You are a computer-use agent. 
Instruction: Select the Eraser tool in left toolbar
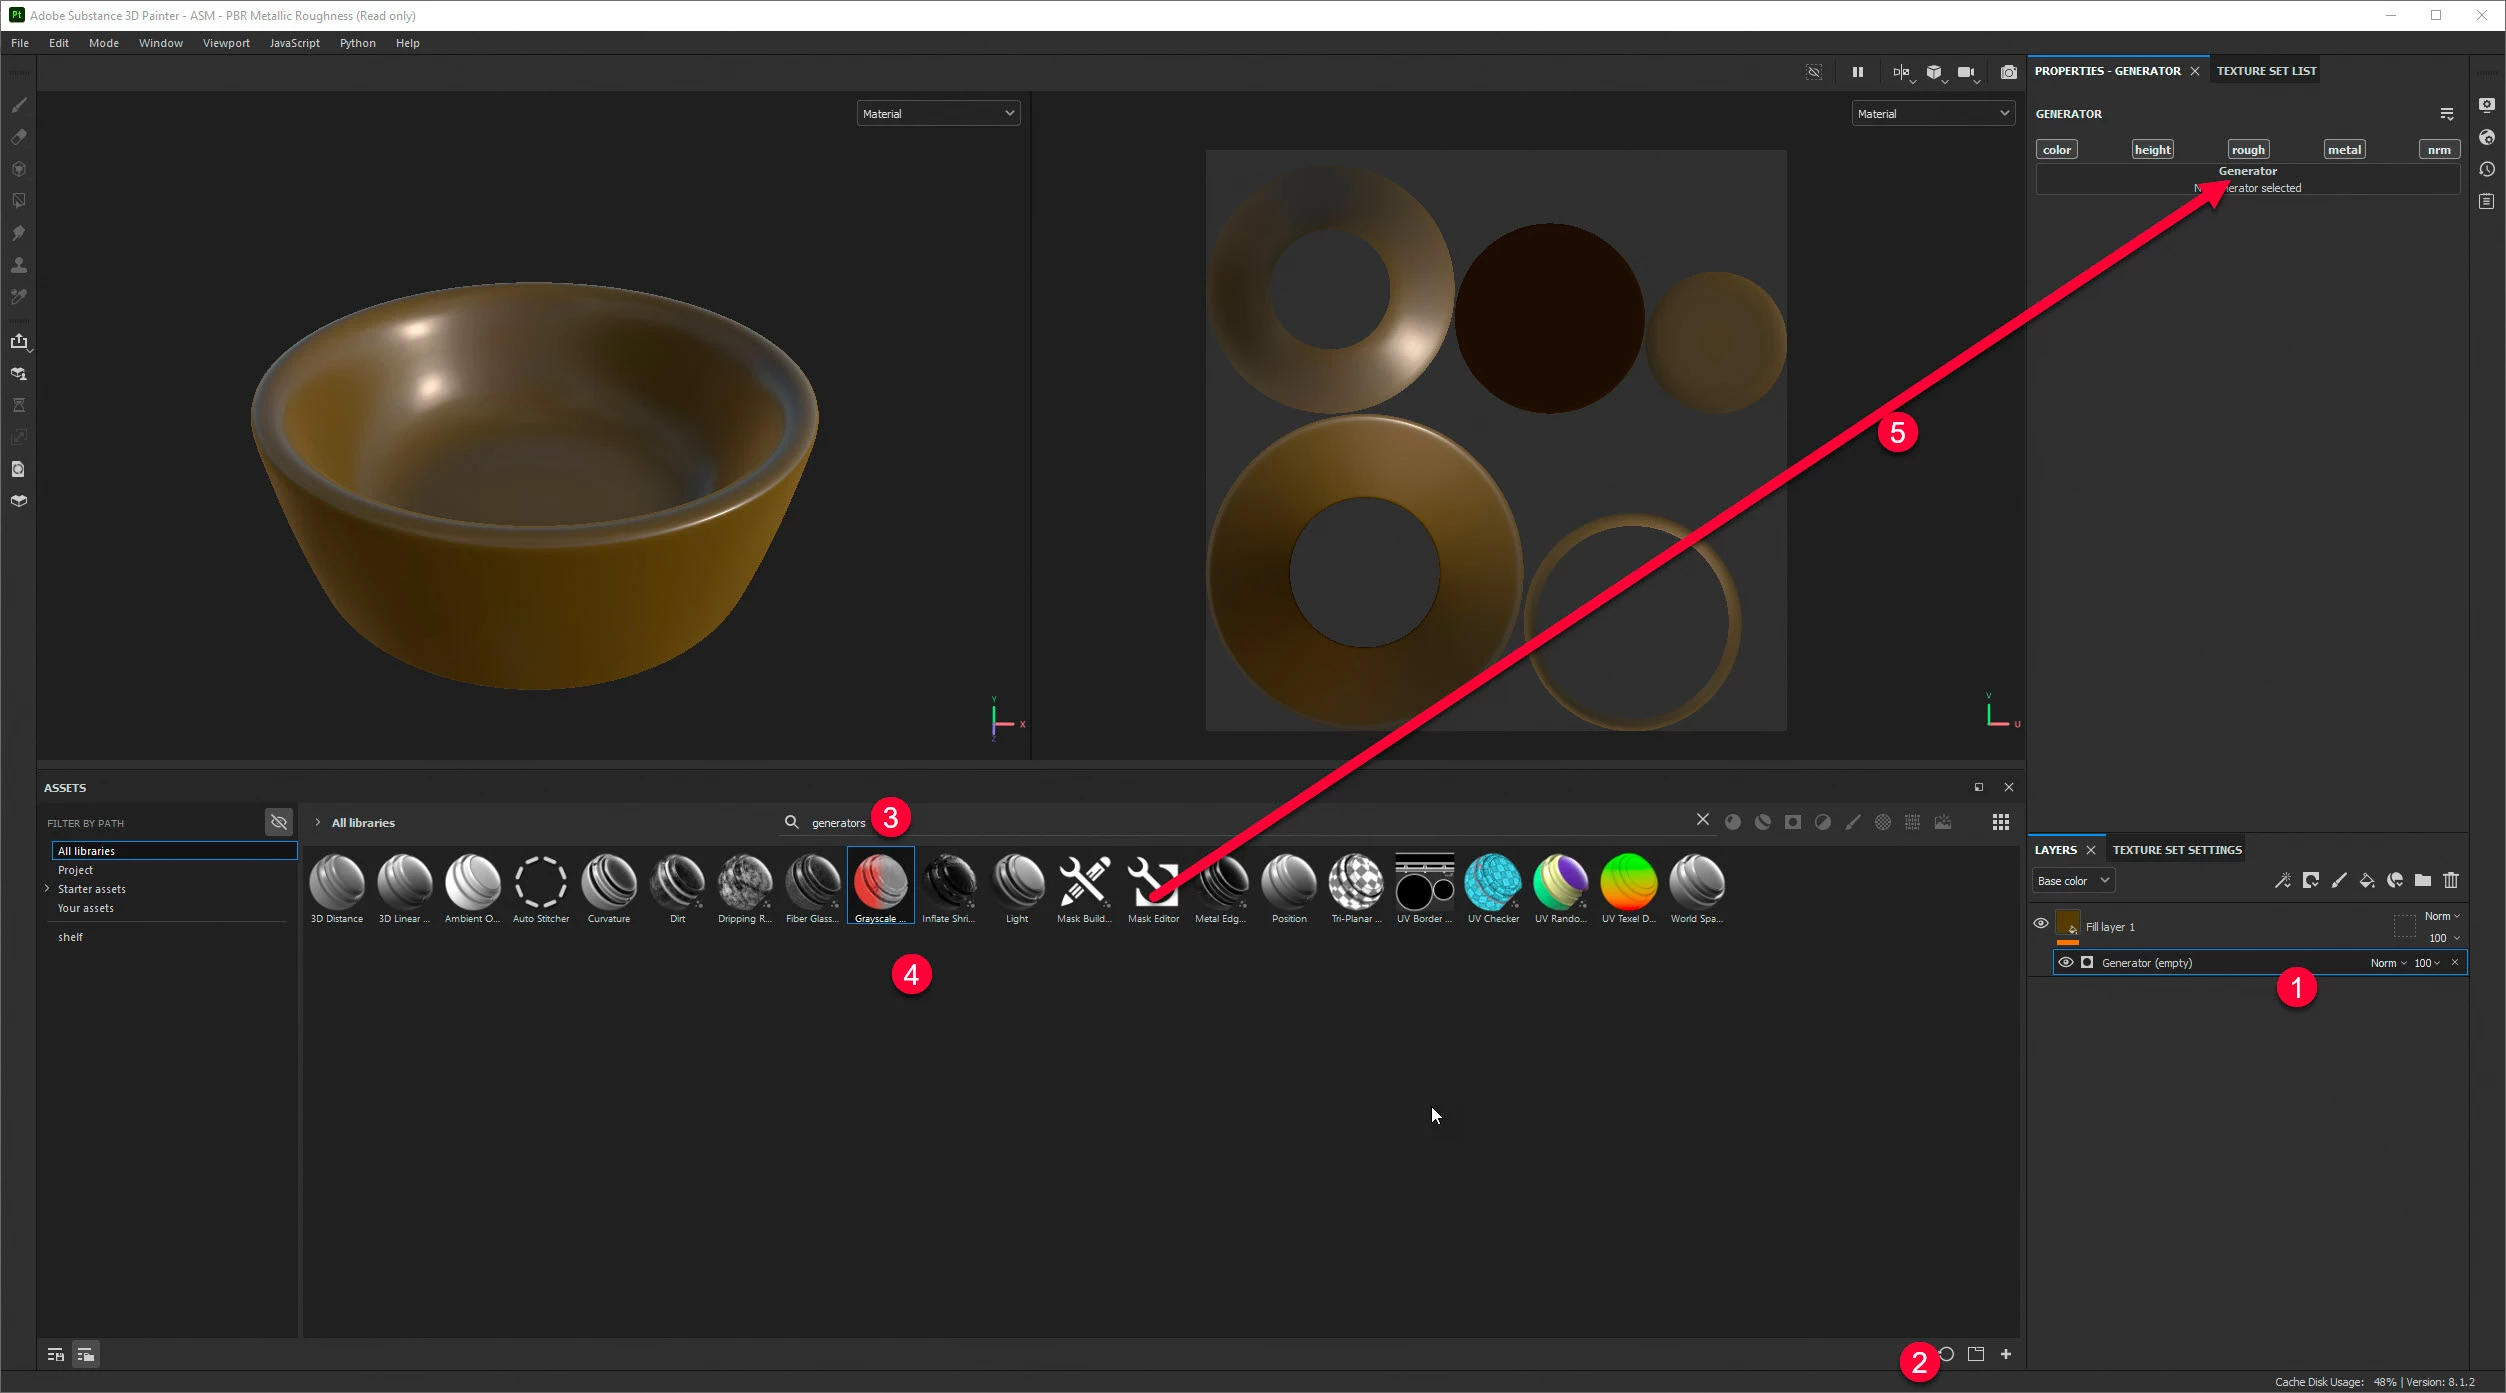tap(18, 137)
